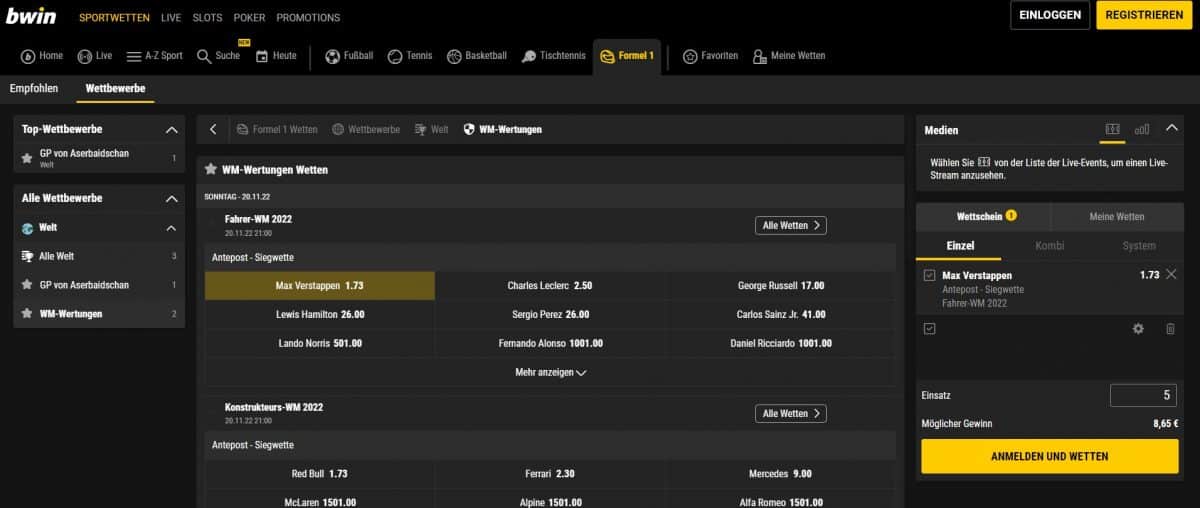Screen dimensions: 1200x508
Task: Click the Formel 1 sport icon
Action: [607, 57]
